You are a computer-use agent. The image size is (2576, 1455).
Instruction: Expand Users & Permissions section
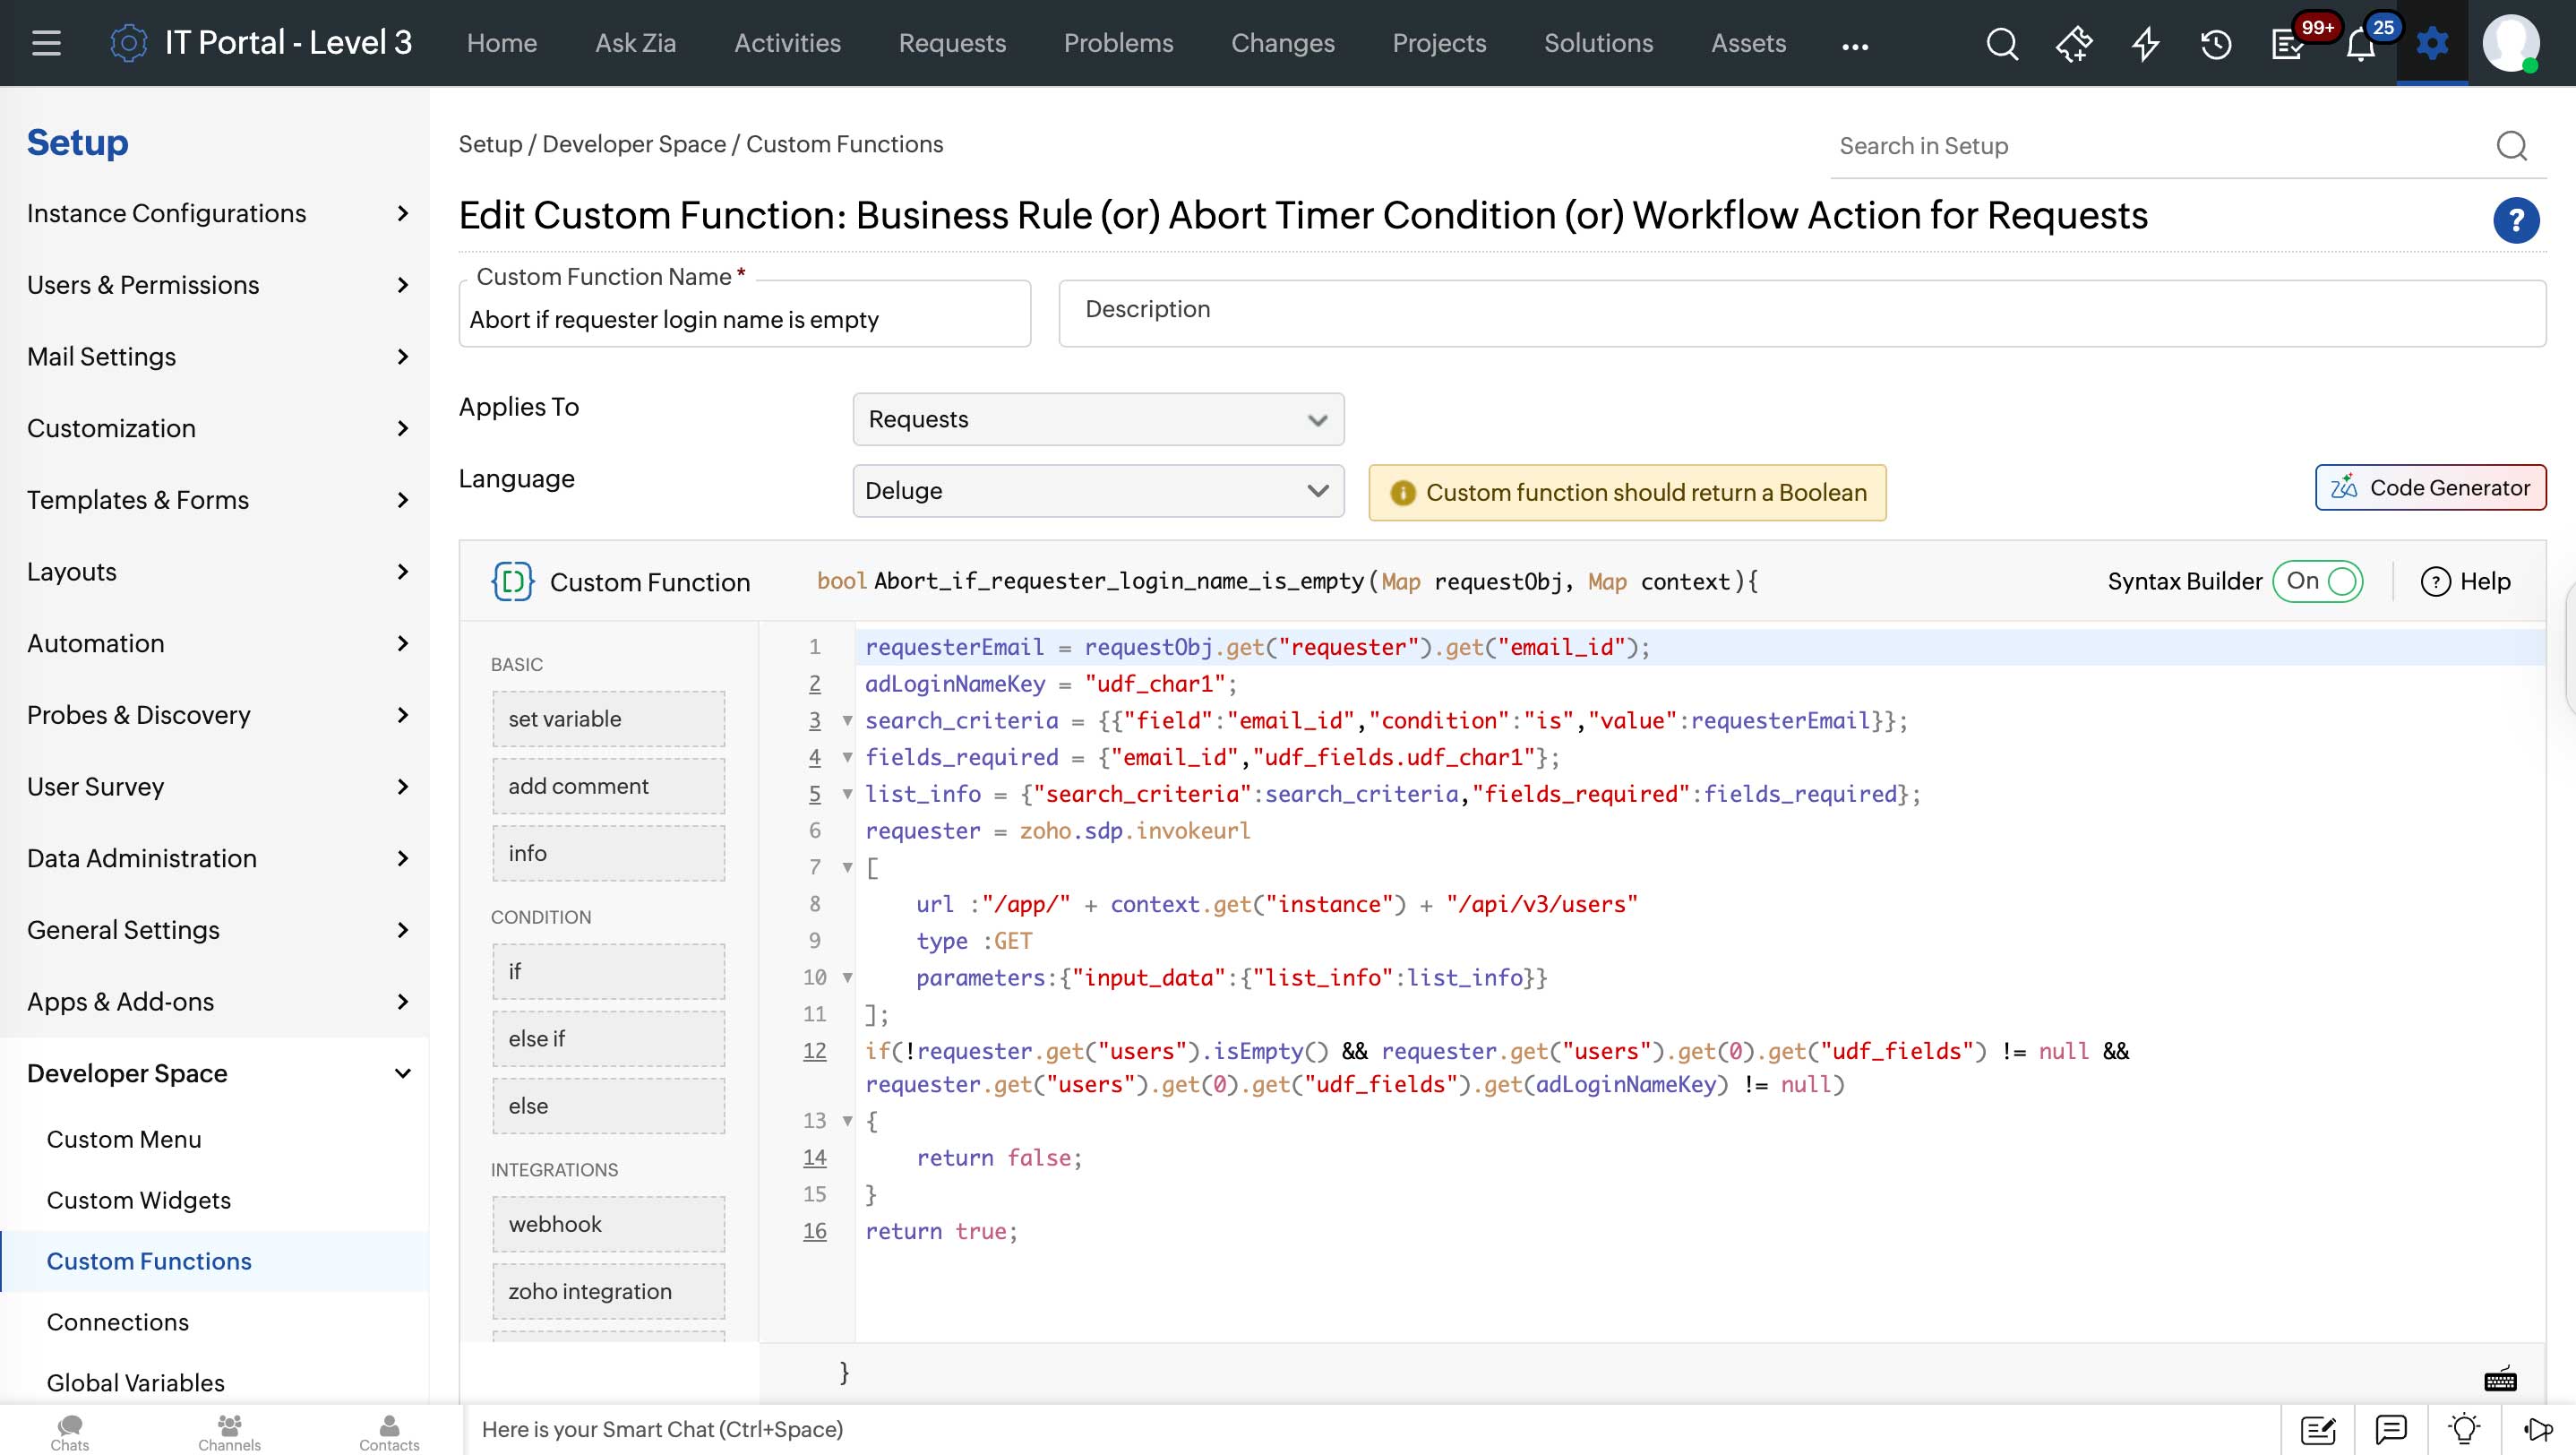point(215,285)
